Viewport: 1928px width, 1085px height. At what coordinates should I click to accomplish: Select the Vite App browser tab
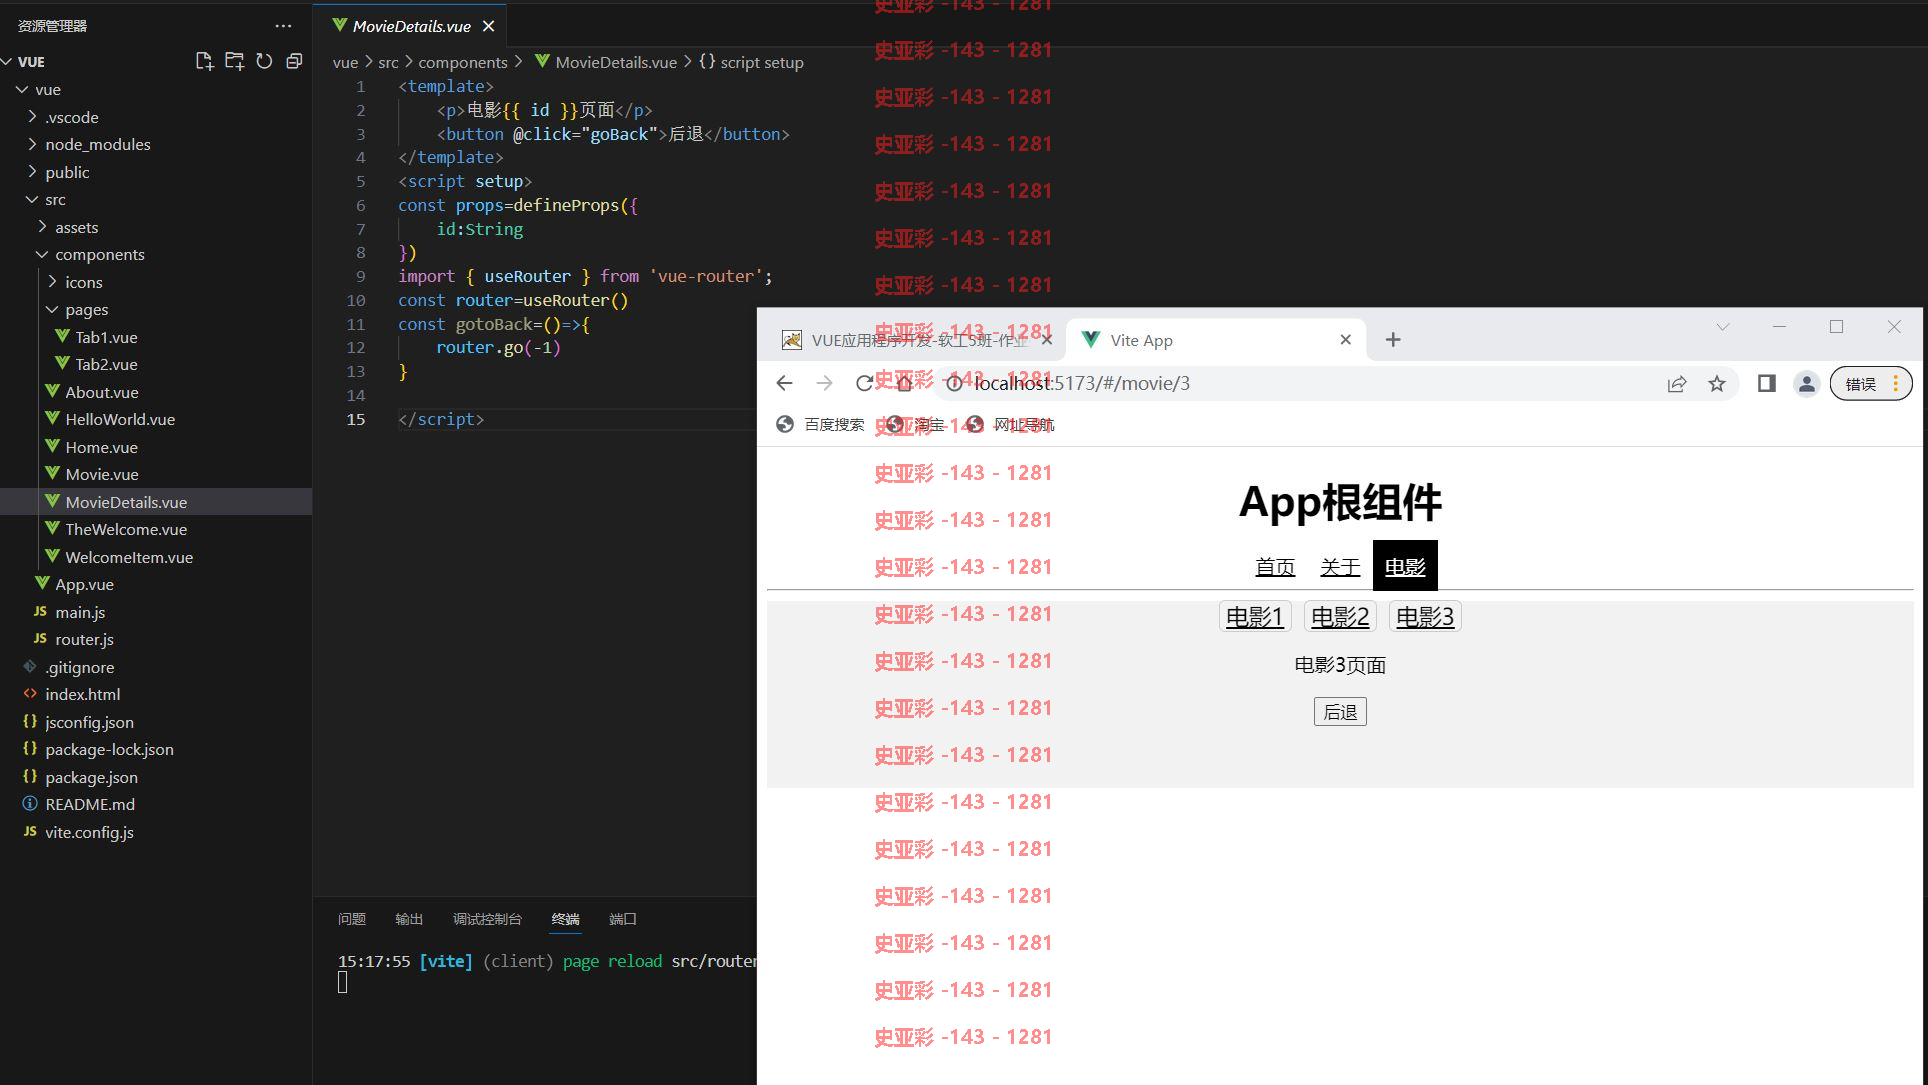click(x=1216, y=340)
